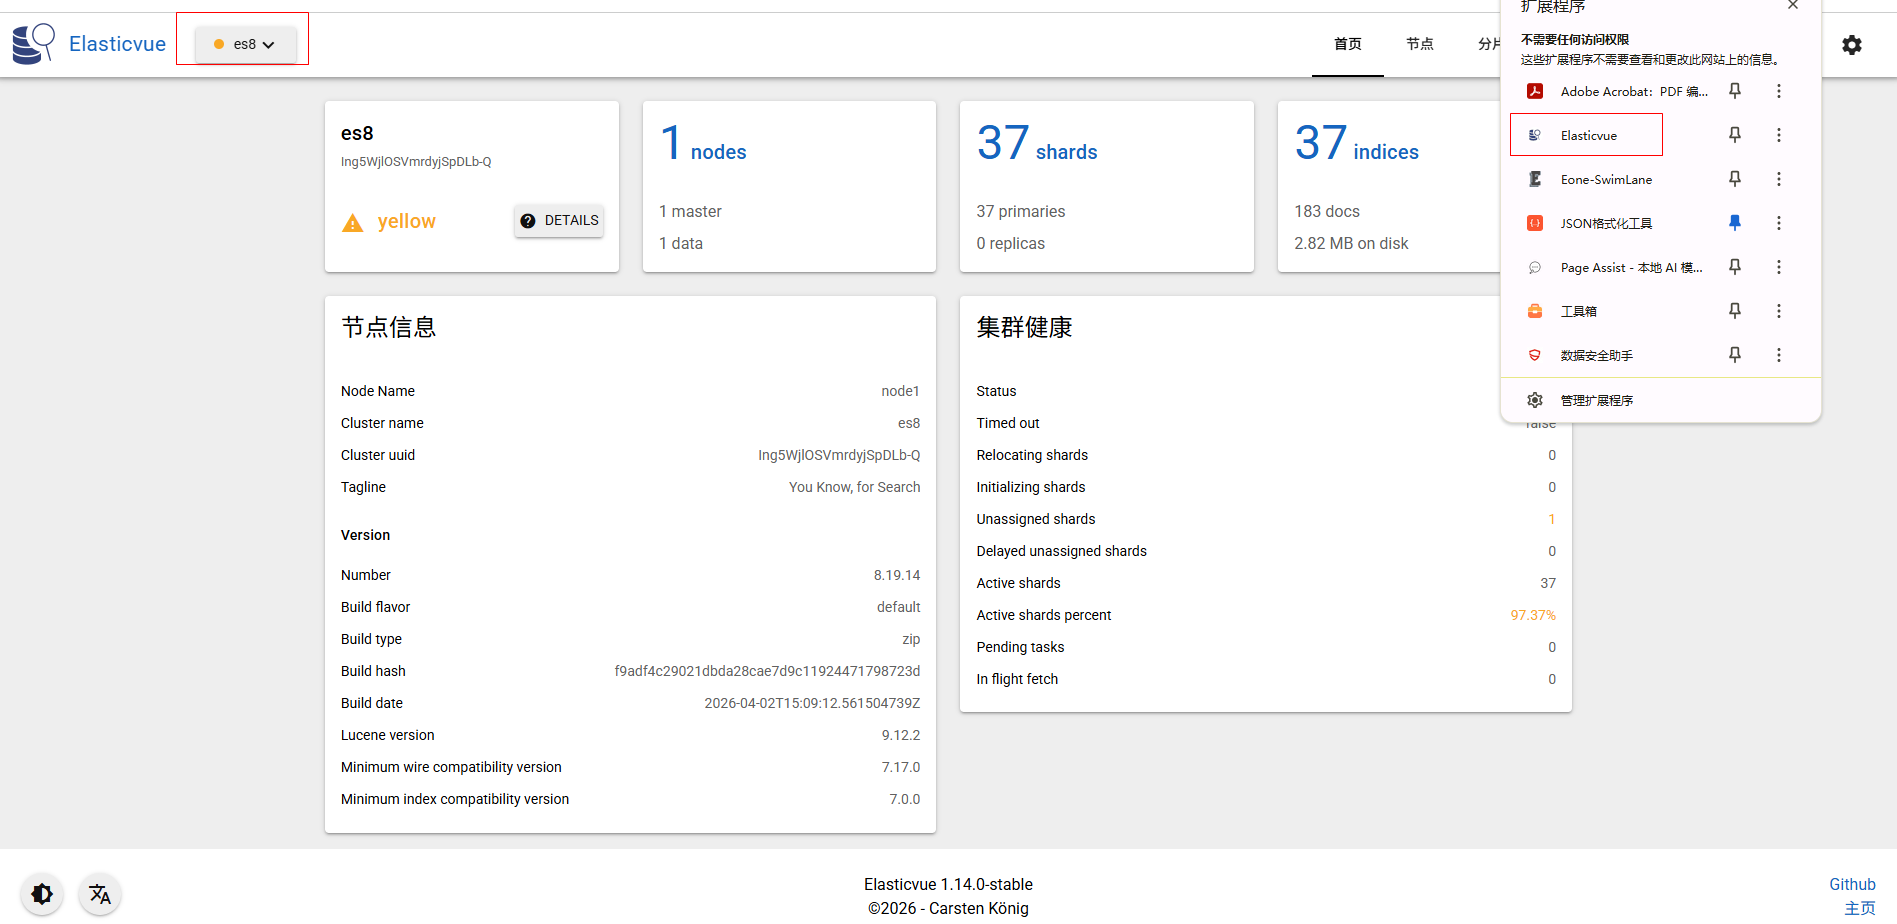This screenshot has width=1897, height=924.
Task: Open more options for 数据安全助手
Action: tap(1779, 355)
